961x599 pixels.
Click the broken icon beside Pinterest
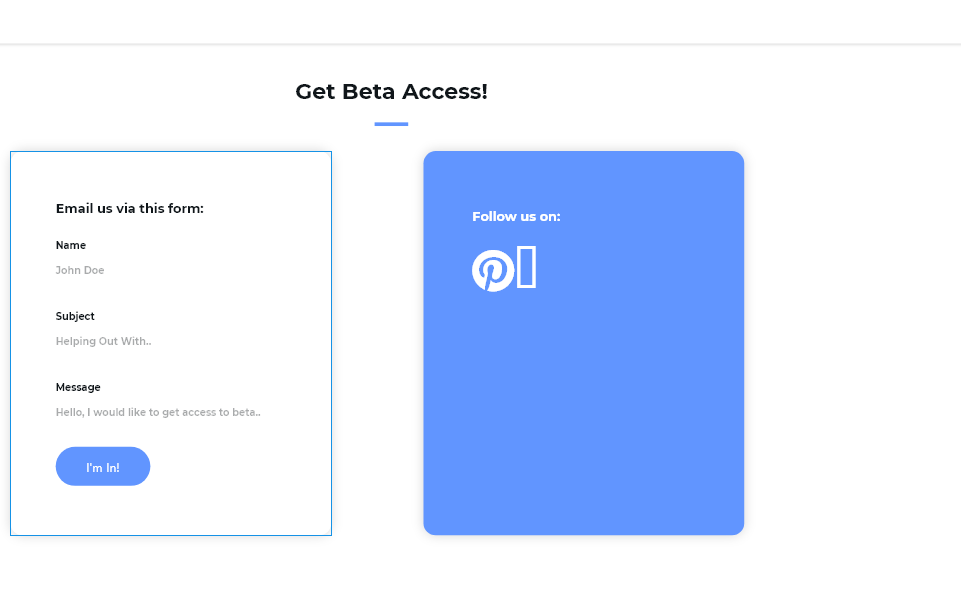[x=526, y=267]
